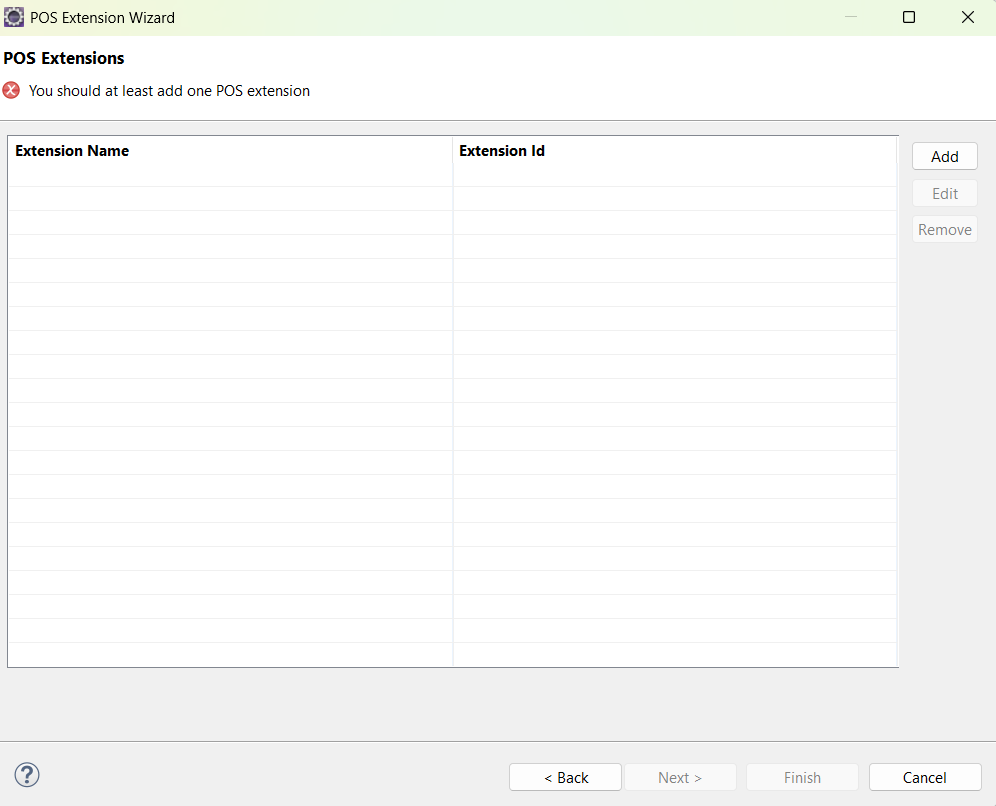Select the Extension Name column header
The height and width of the screenshot is (806, 996).
pyautogui.click(x=72, y=151)
